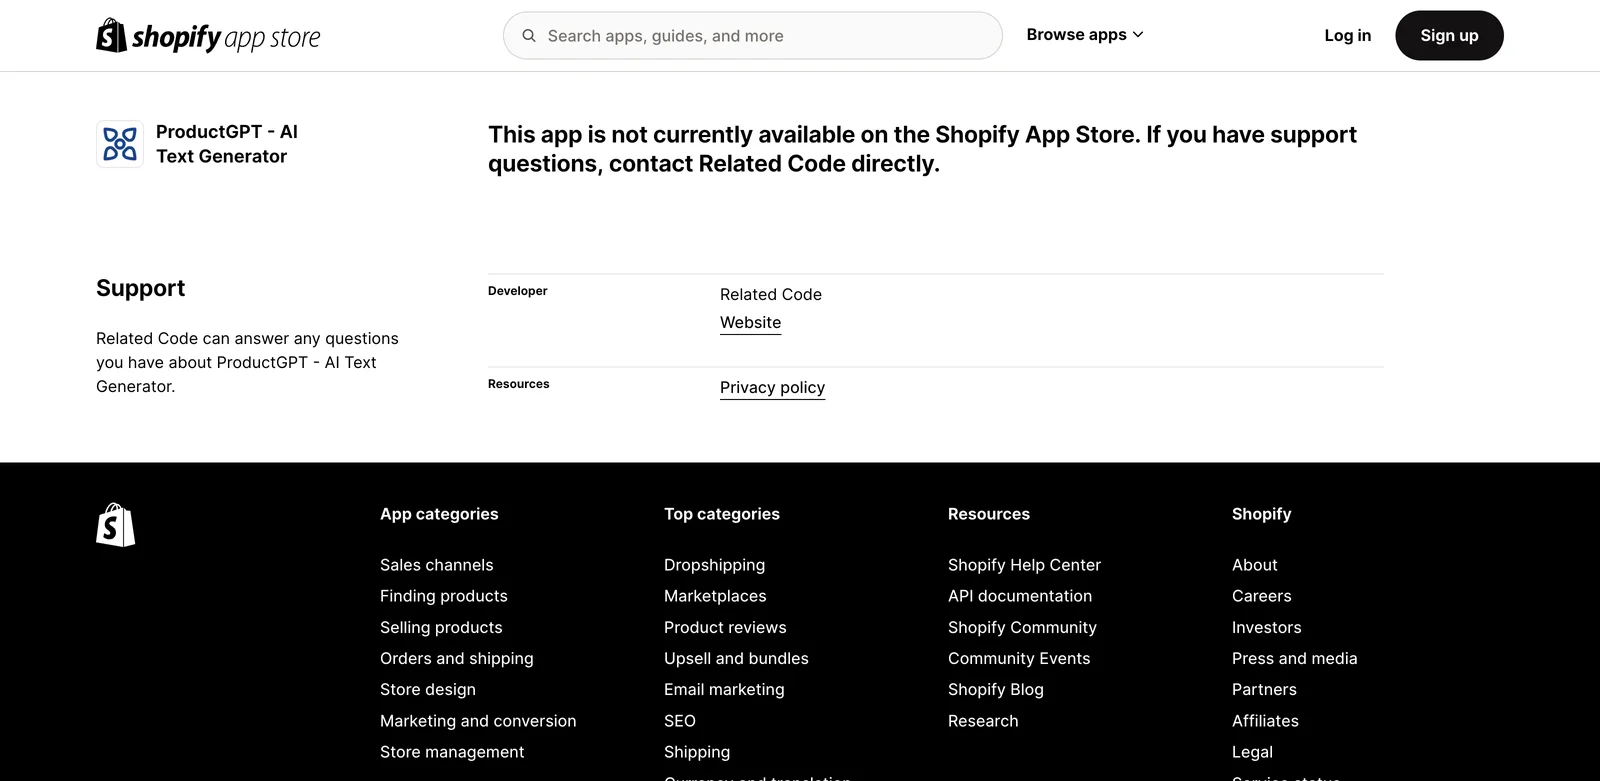Click ProductGPT - AI Text Generator title
The image size is (1600, 781).
pos(227,144)
